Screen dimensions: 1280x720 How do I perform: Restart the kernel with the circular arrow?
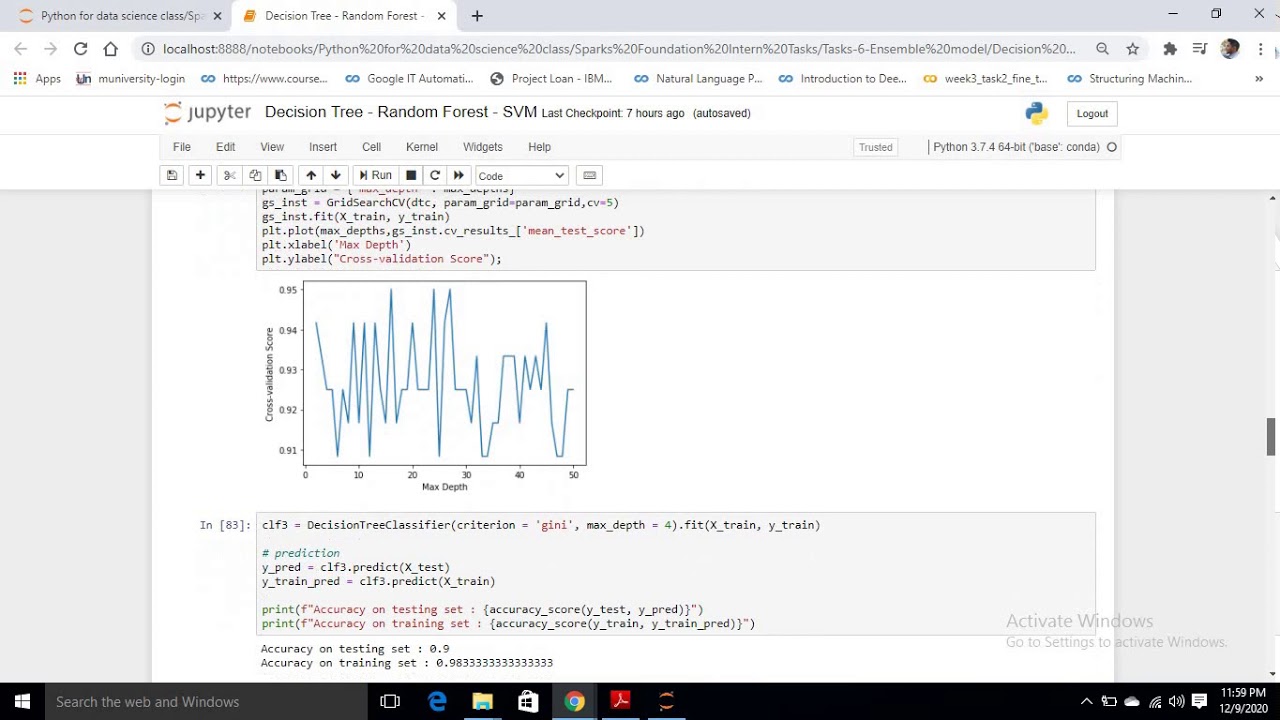[x=435, y=175]
